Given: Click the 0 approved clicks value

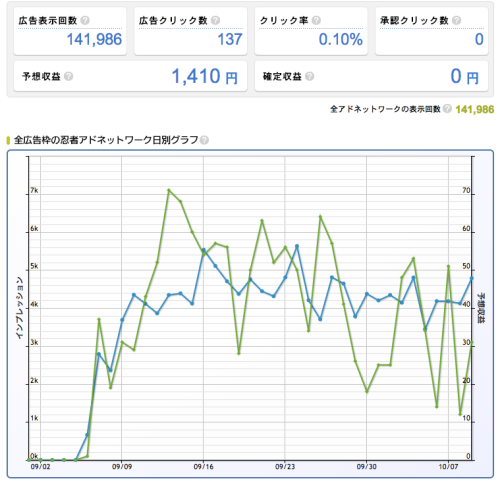Looking at the screenshot, I should [x=479, y=39].
